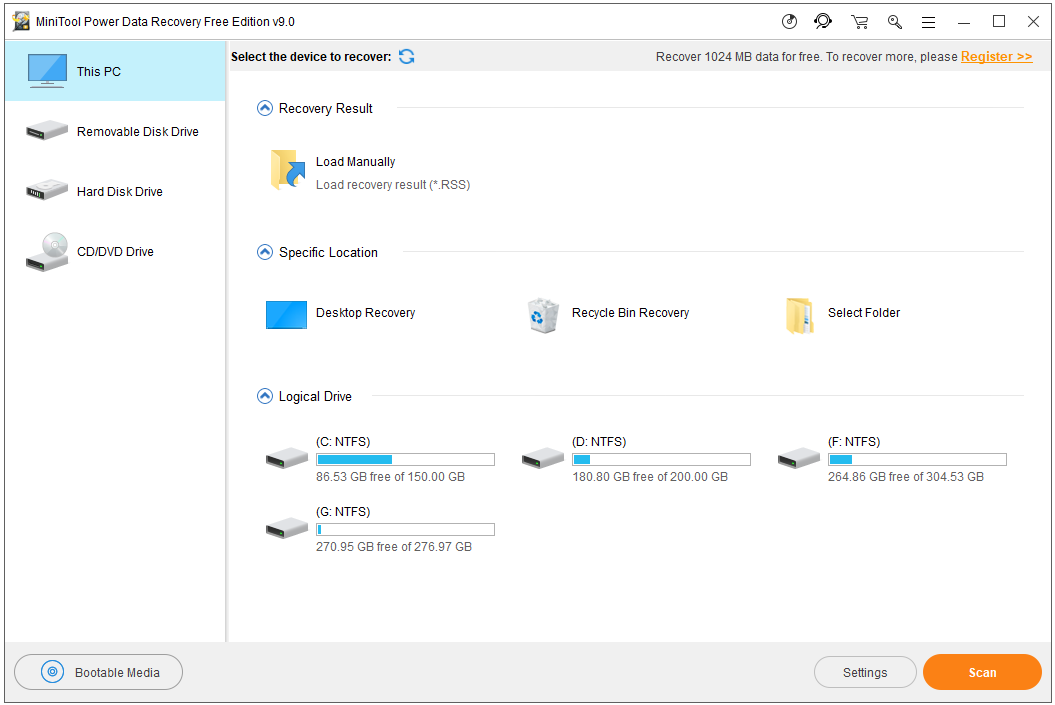
Task: Click the Select Folder label
Action: (x=864, y=313)
